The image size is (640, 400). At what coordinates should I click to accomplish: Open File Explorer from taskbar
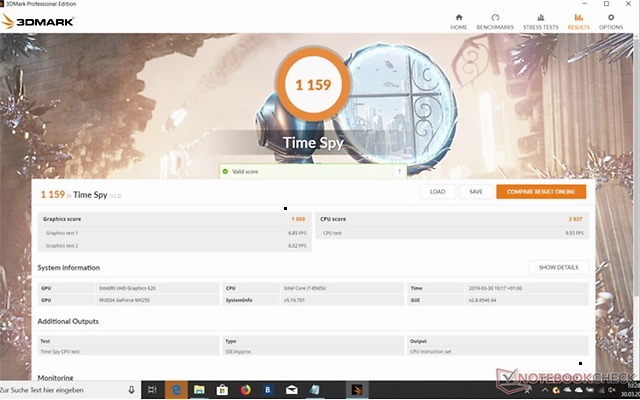199,390
